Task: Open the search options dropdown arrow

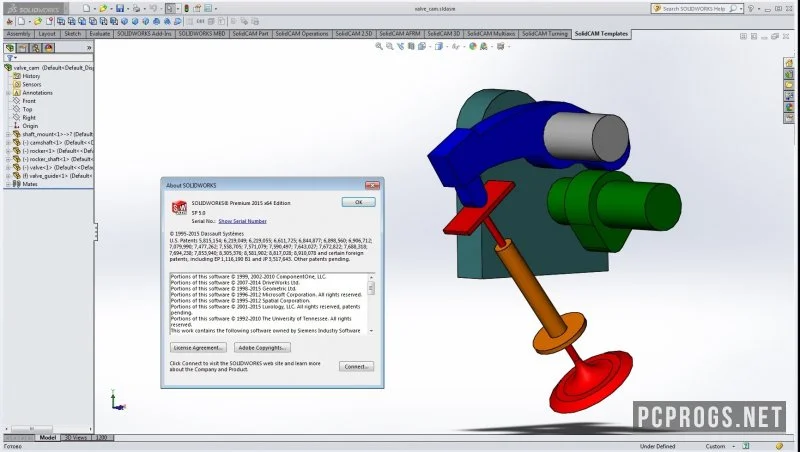Action: [x=741, y=9]
